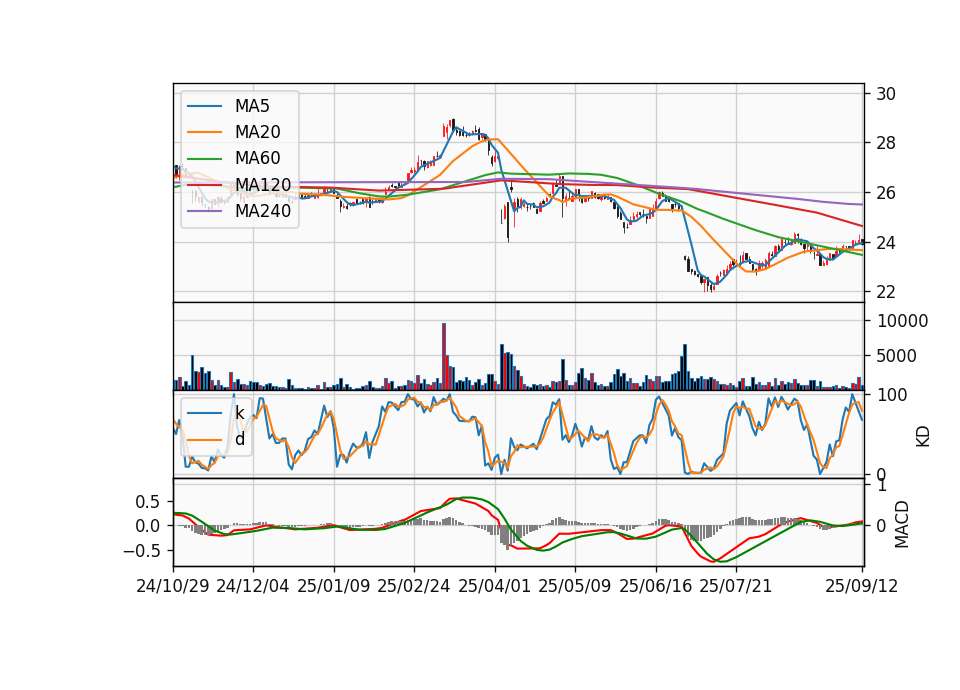The height and width of the screenshot is (690, 960).
Task: Click the MA240 legend label
Action: pos(263,211)
